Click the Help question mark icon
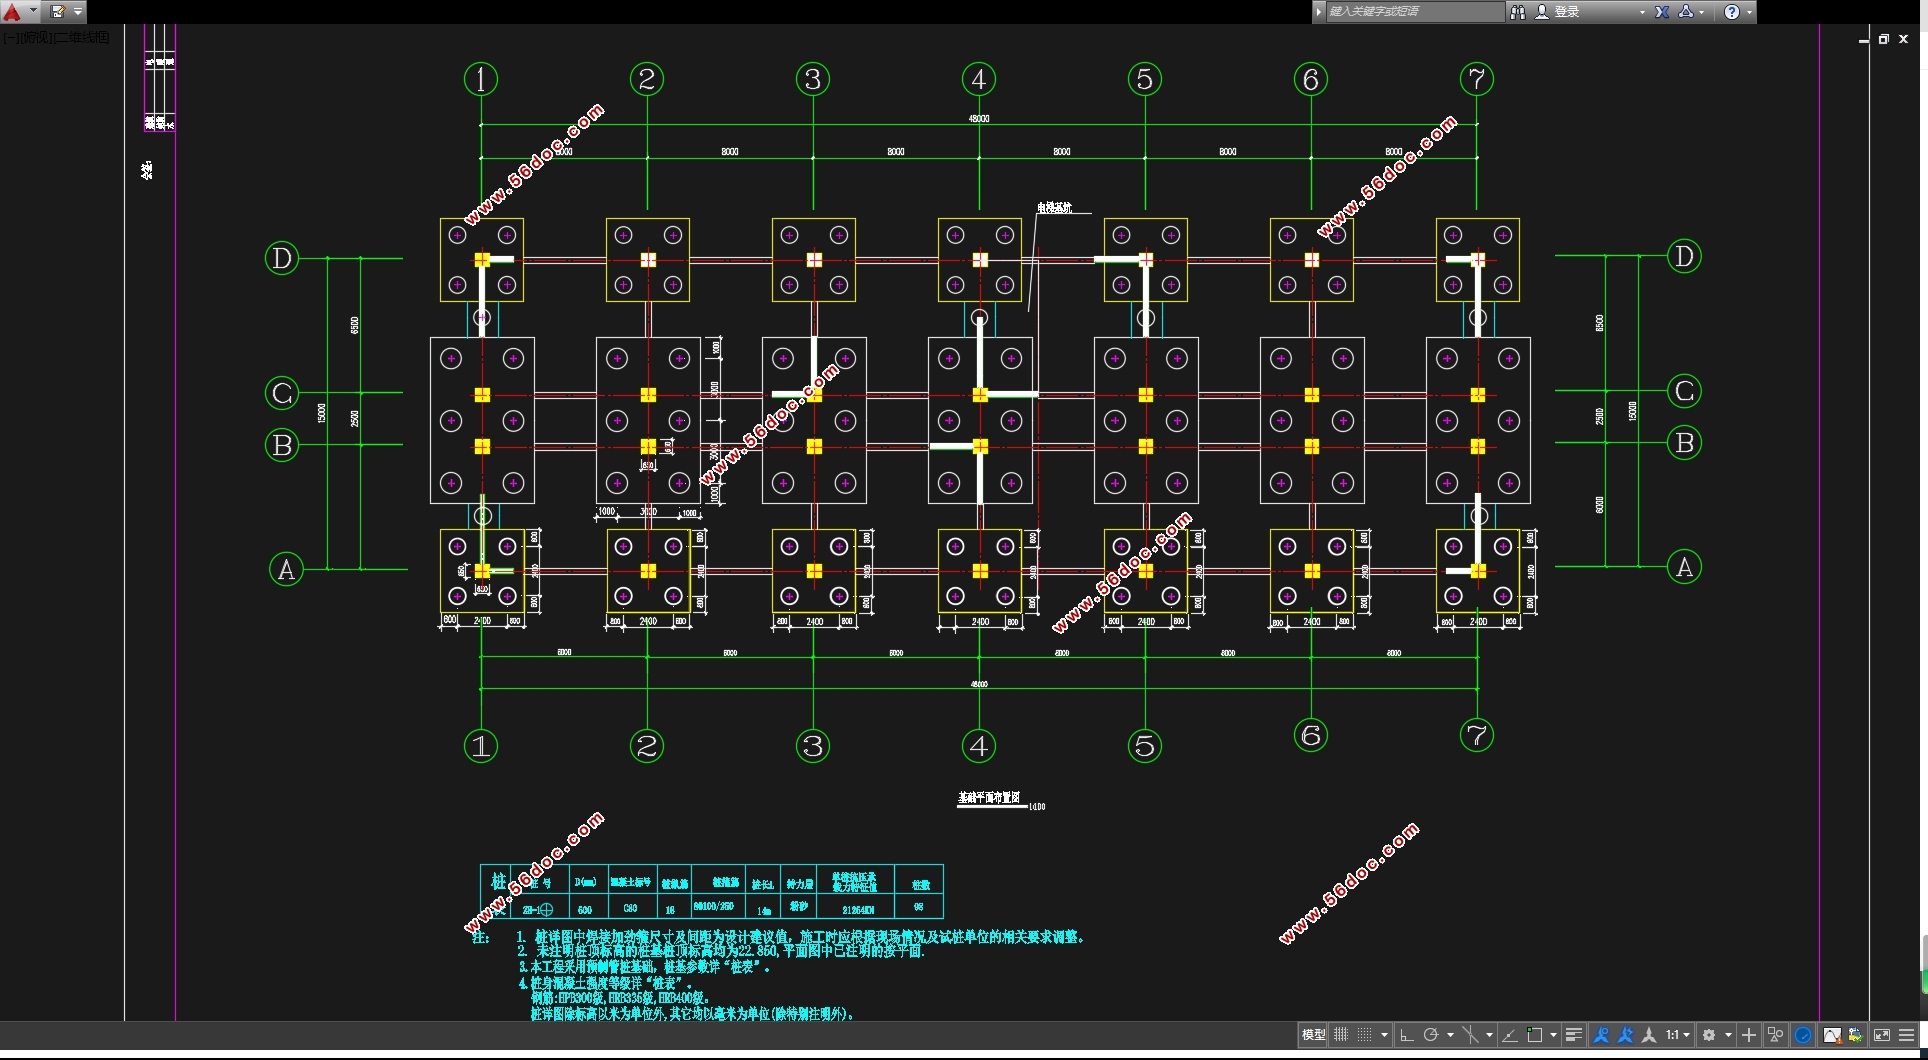 pos(1732,12)
